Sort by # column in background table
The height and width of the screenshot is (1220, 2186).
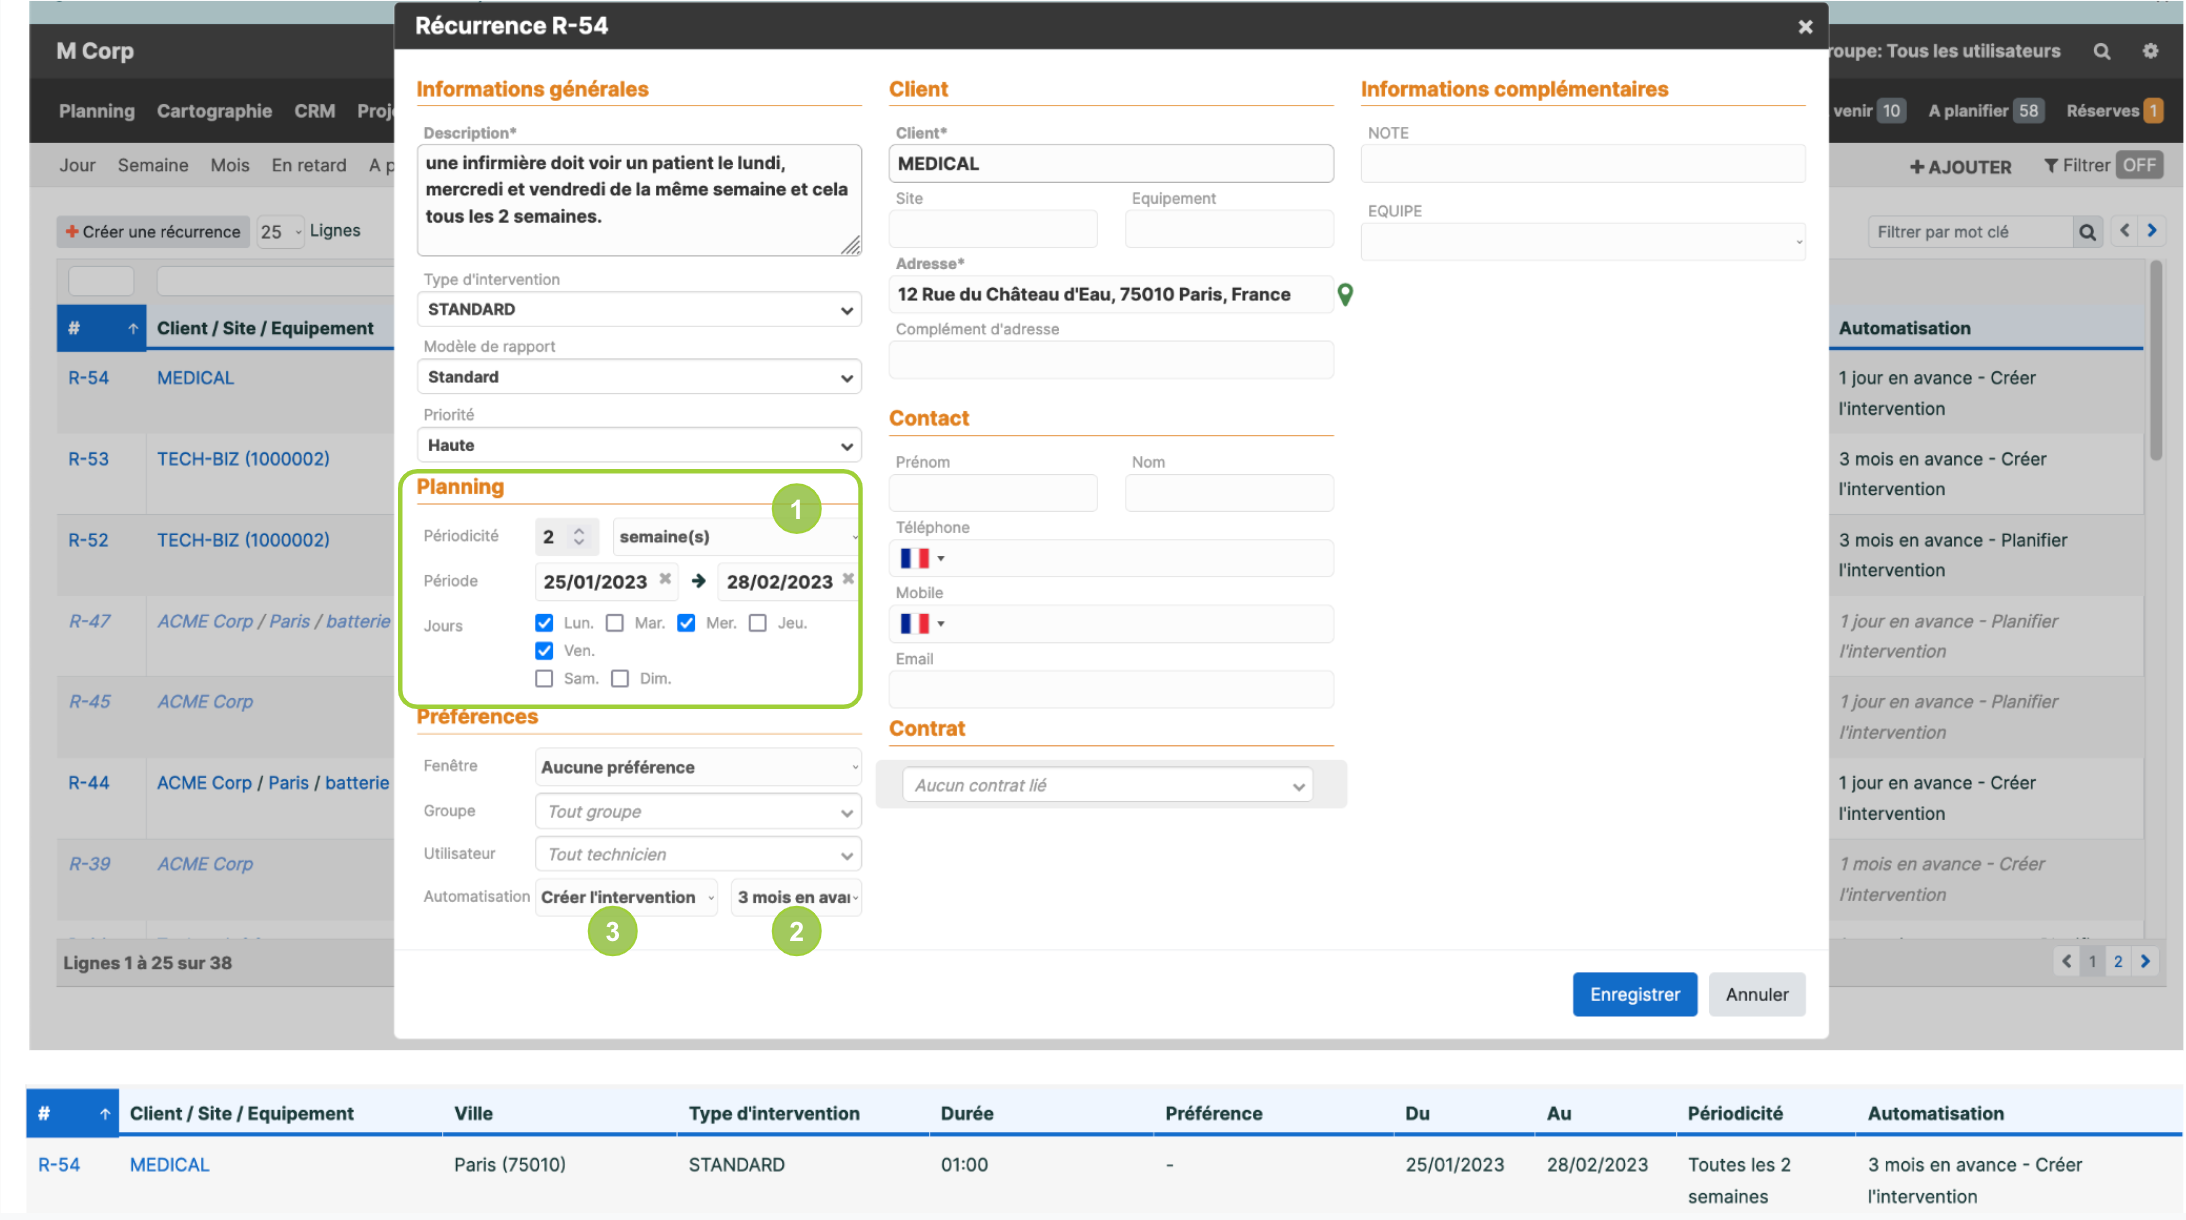click(101, 328)
